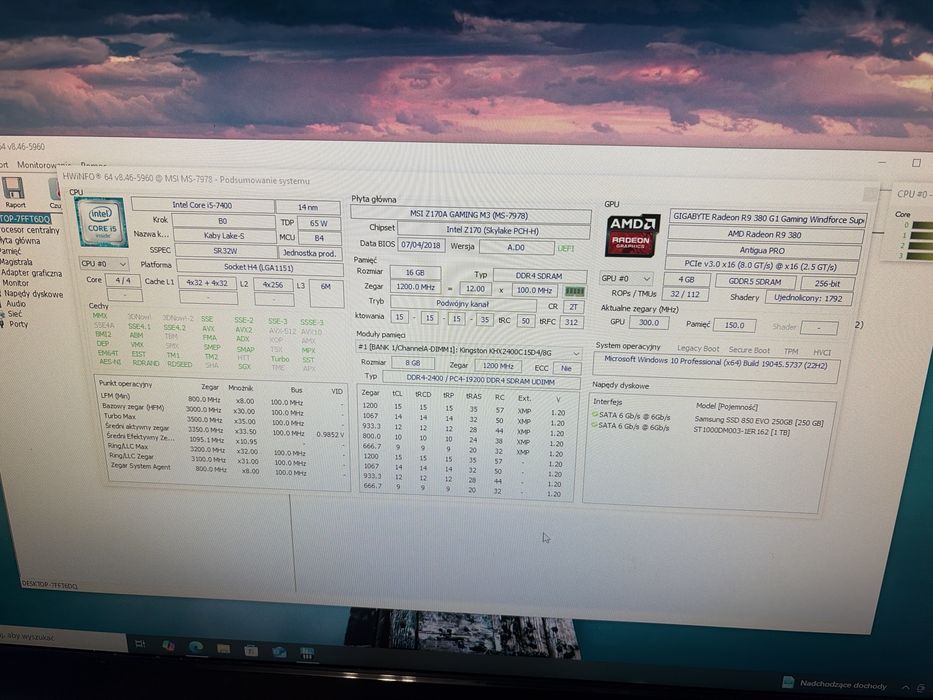This screenshot has height=700, width=933.
Task: Click the AMD Radeon Graphics logo
Action: coord(633,235)
